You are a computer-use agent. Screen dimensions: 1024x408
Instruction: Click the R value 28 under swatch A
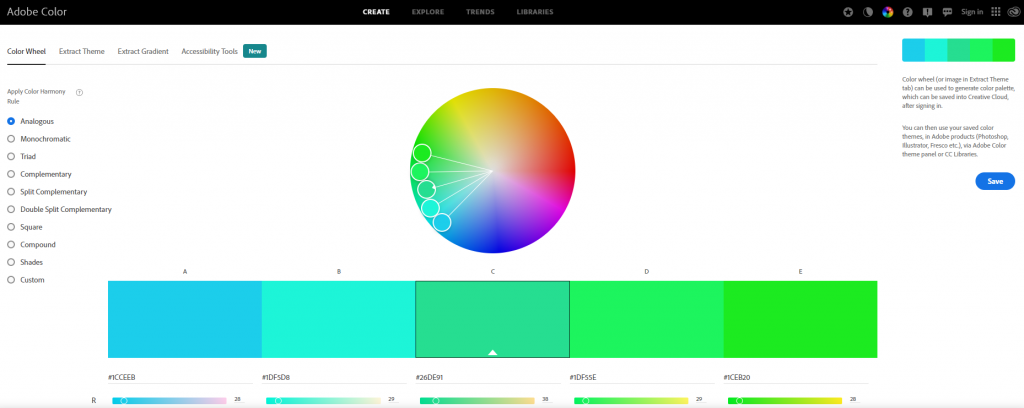238,399
